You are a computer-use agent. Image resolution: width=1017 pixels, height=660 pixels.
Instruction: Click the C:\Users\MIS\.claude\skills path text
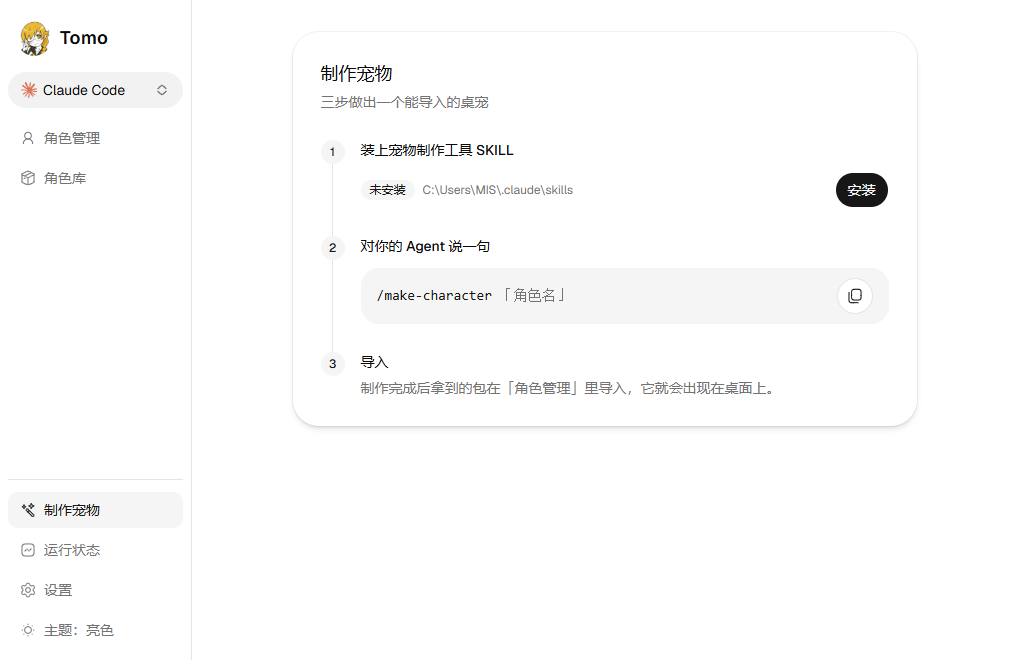(497, 190)
